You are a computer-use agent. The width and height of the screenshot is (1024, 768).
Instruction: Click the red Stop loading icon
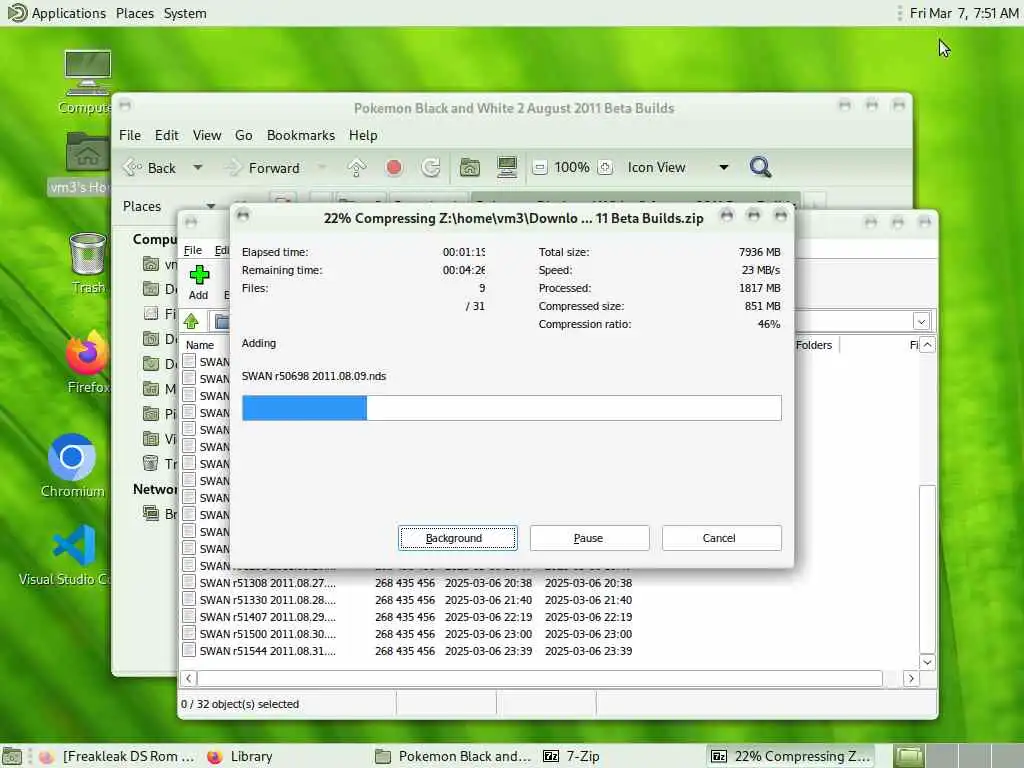(394, 168)
